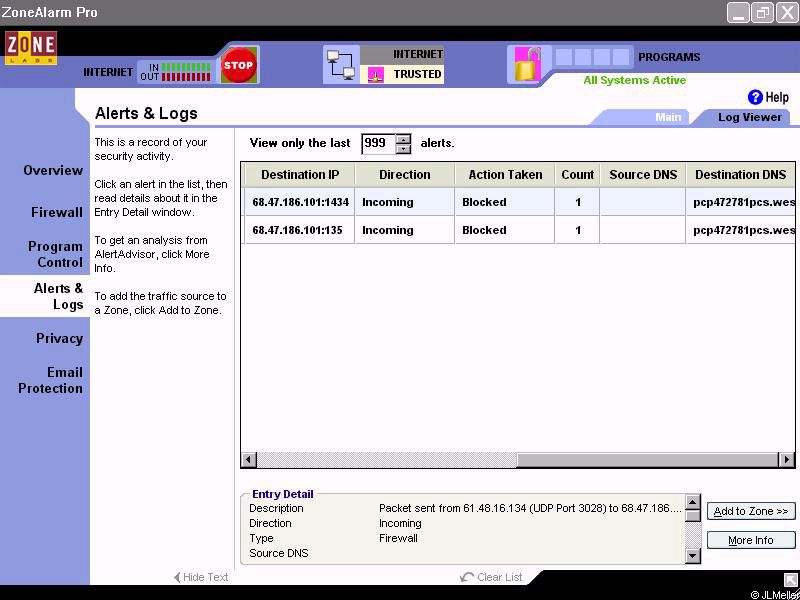The height and width of the screenshot is (600, 800).
Task: Click Entry Detail scroll up arrow
Action: pos(692,502)
